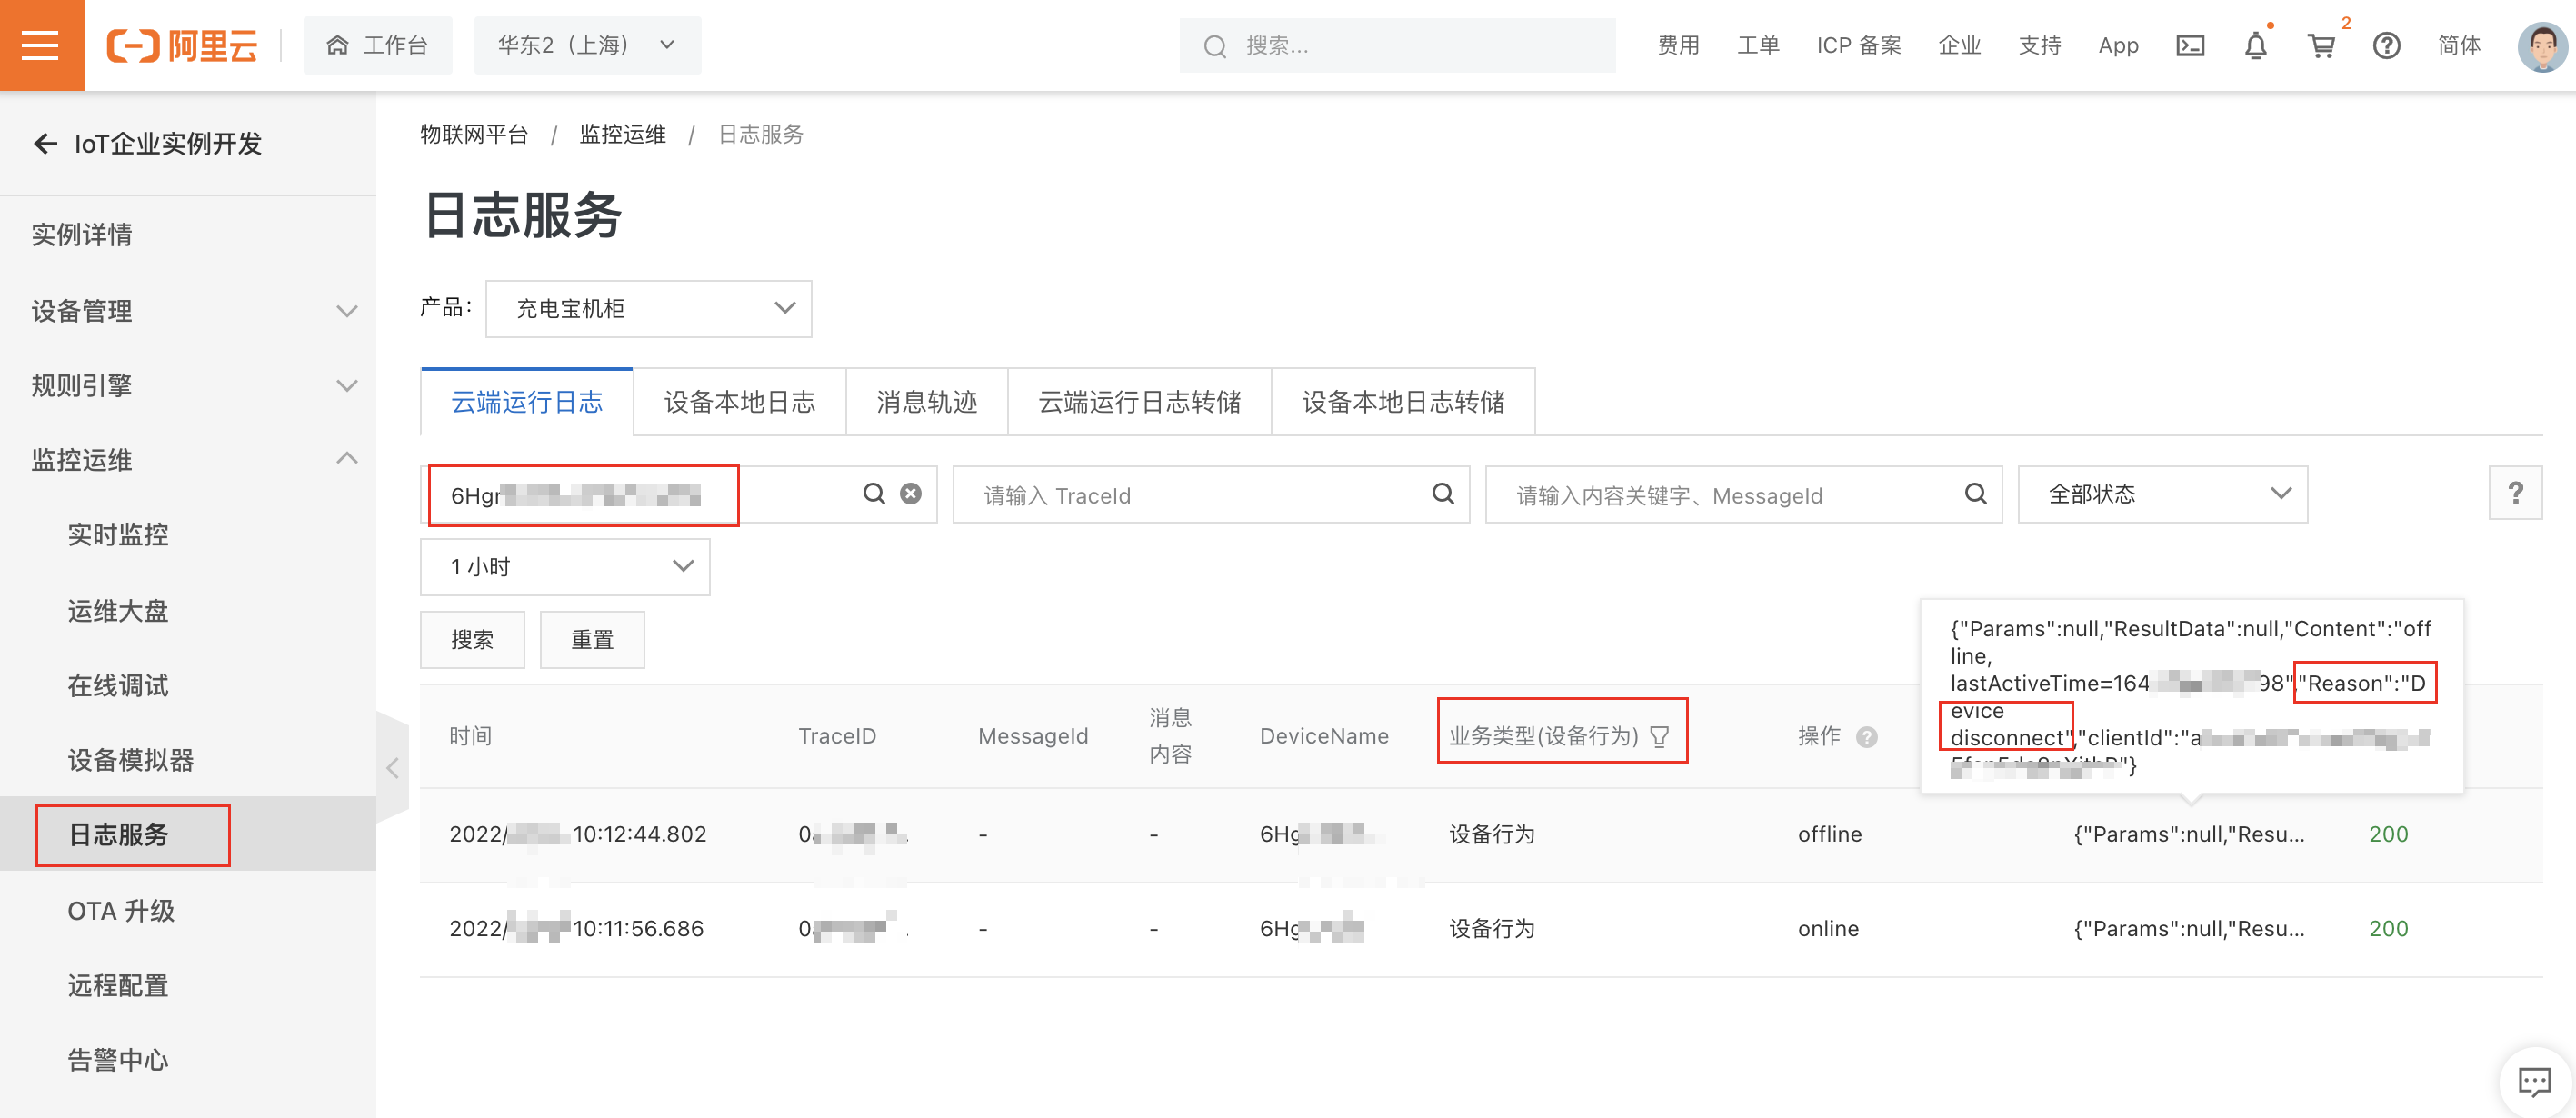Open the shopping cart
Screen dimensions: 2576x1118
coord(2320,46)
